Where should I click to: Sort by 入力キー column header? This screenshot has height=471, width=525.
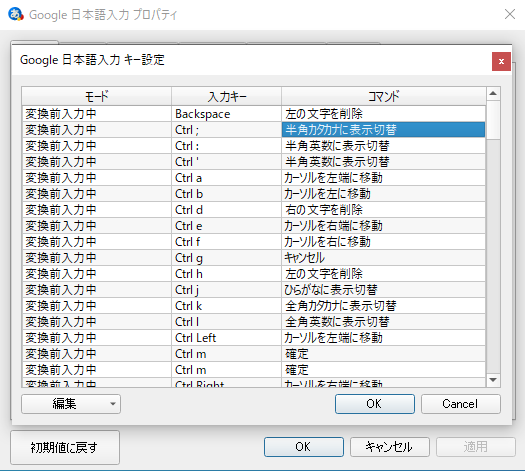click(226, 96)
